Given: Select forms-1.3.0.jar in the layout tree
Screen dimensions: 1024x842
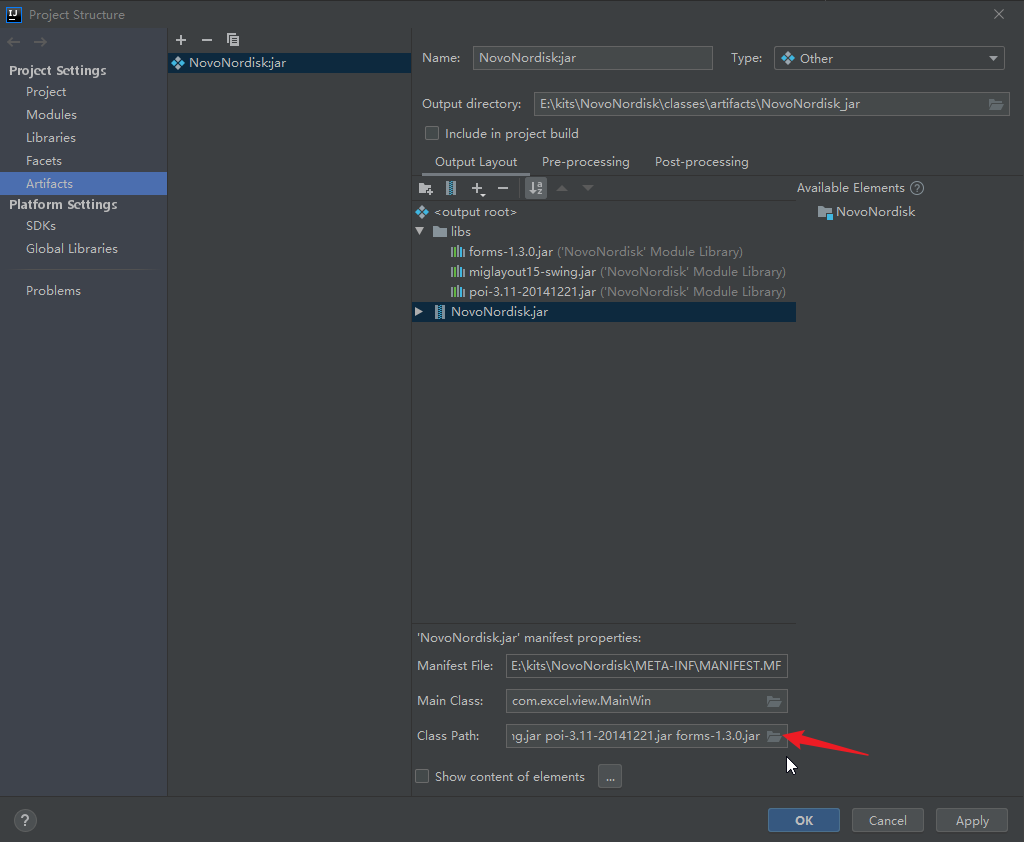Looking at the screenshot, I should coord(511,251).
